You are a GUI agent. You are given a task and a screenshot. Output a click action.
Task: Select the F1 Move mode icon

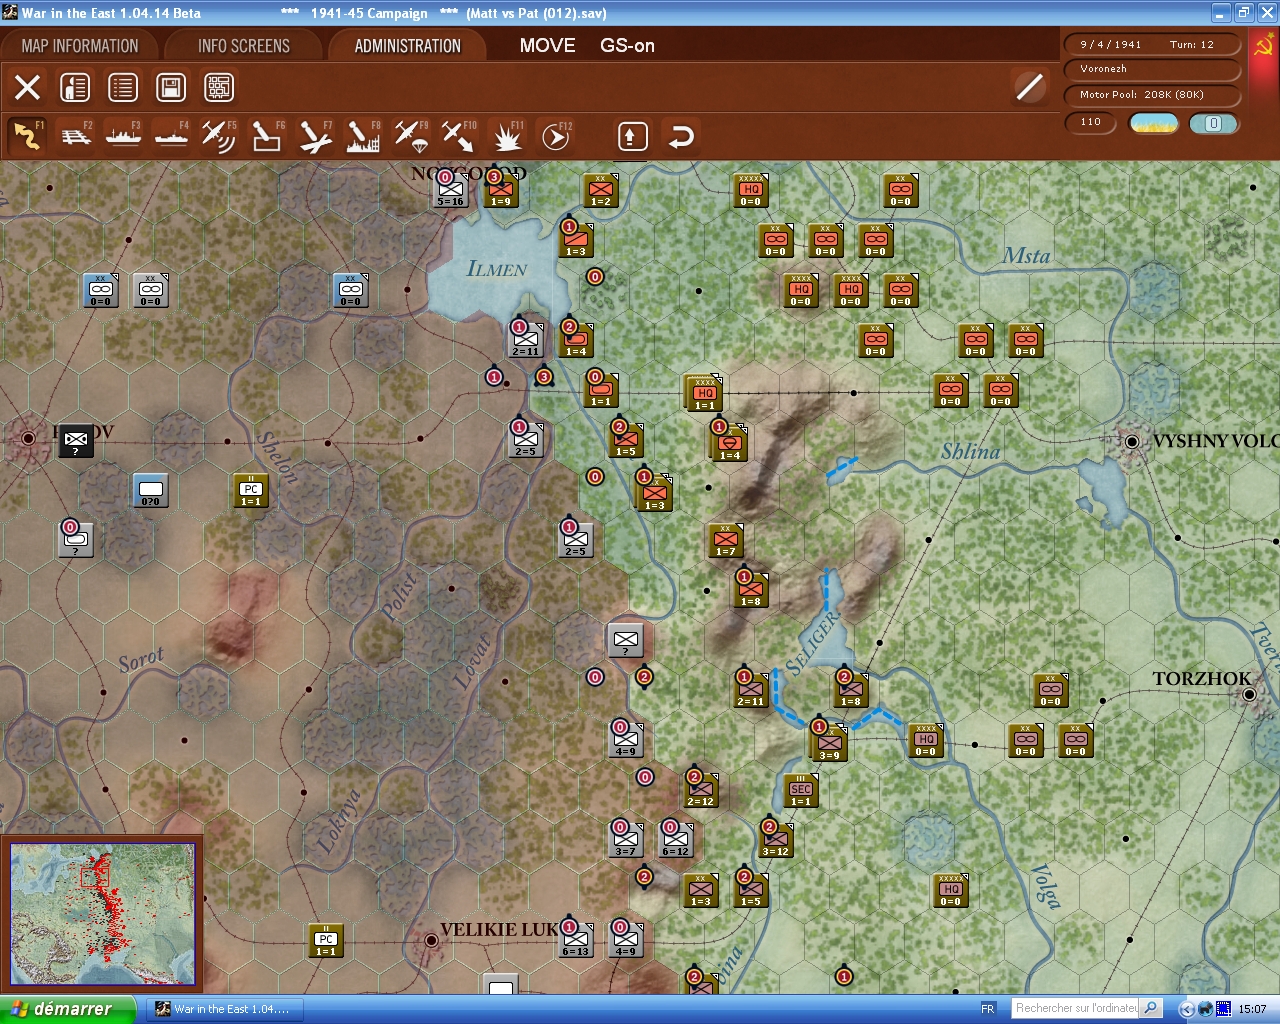point(28,136)
